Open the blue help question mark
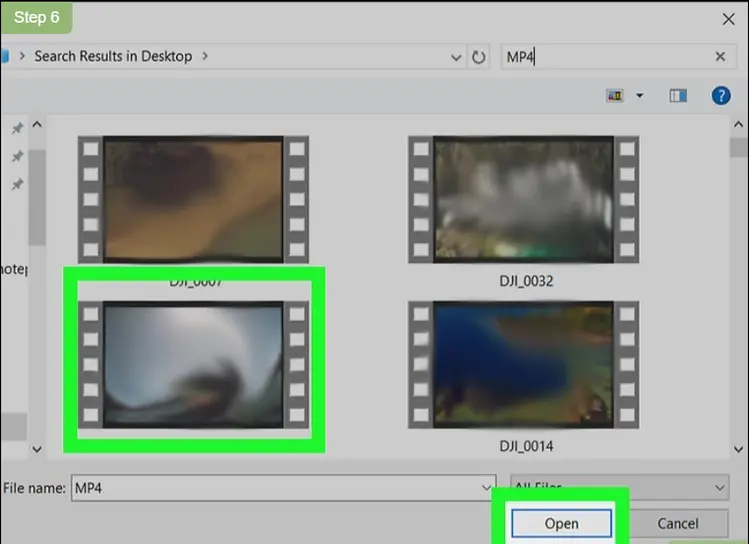Screen dimensions: 749x544 coord(720,96)
